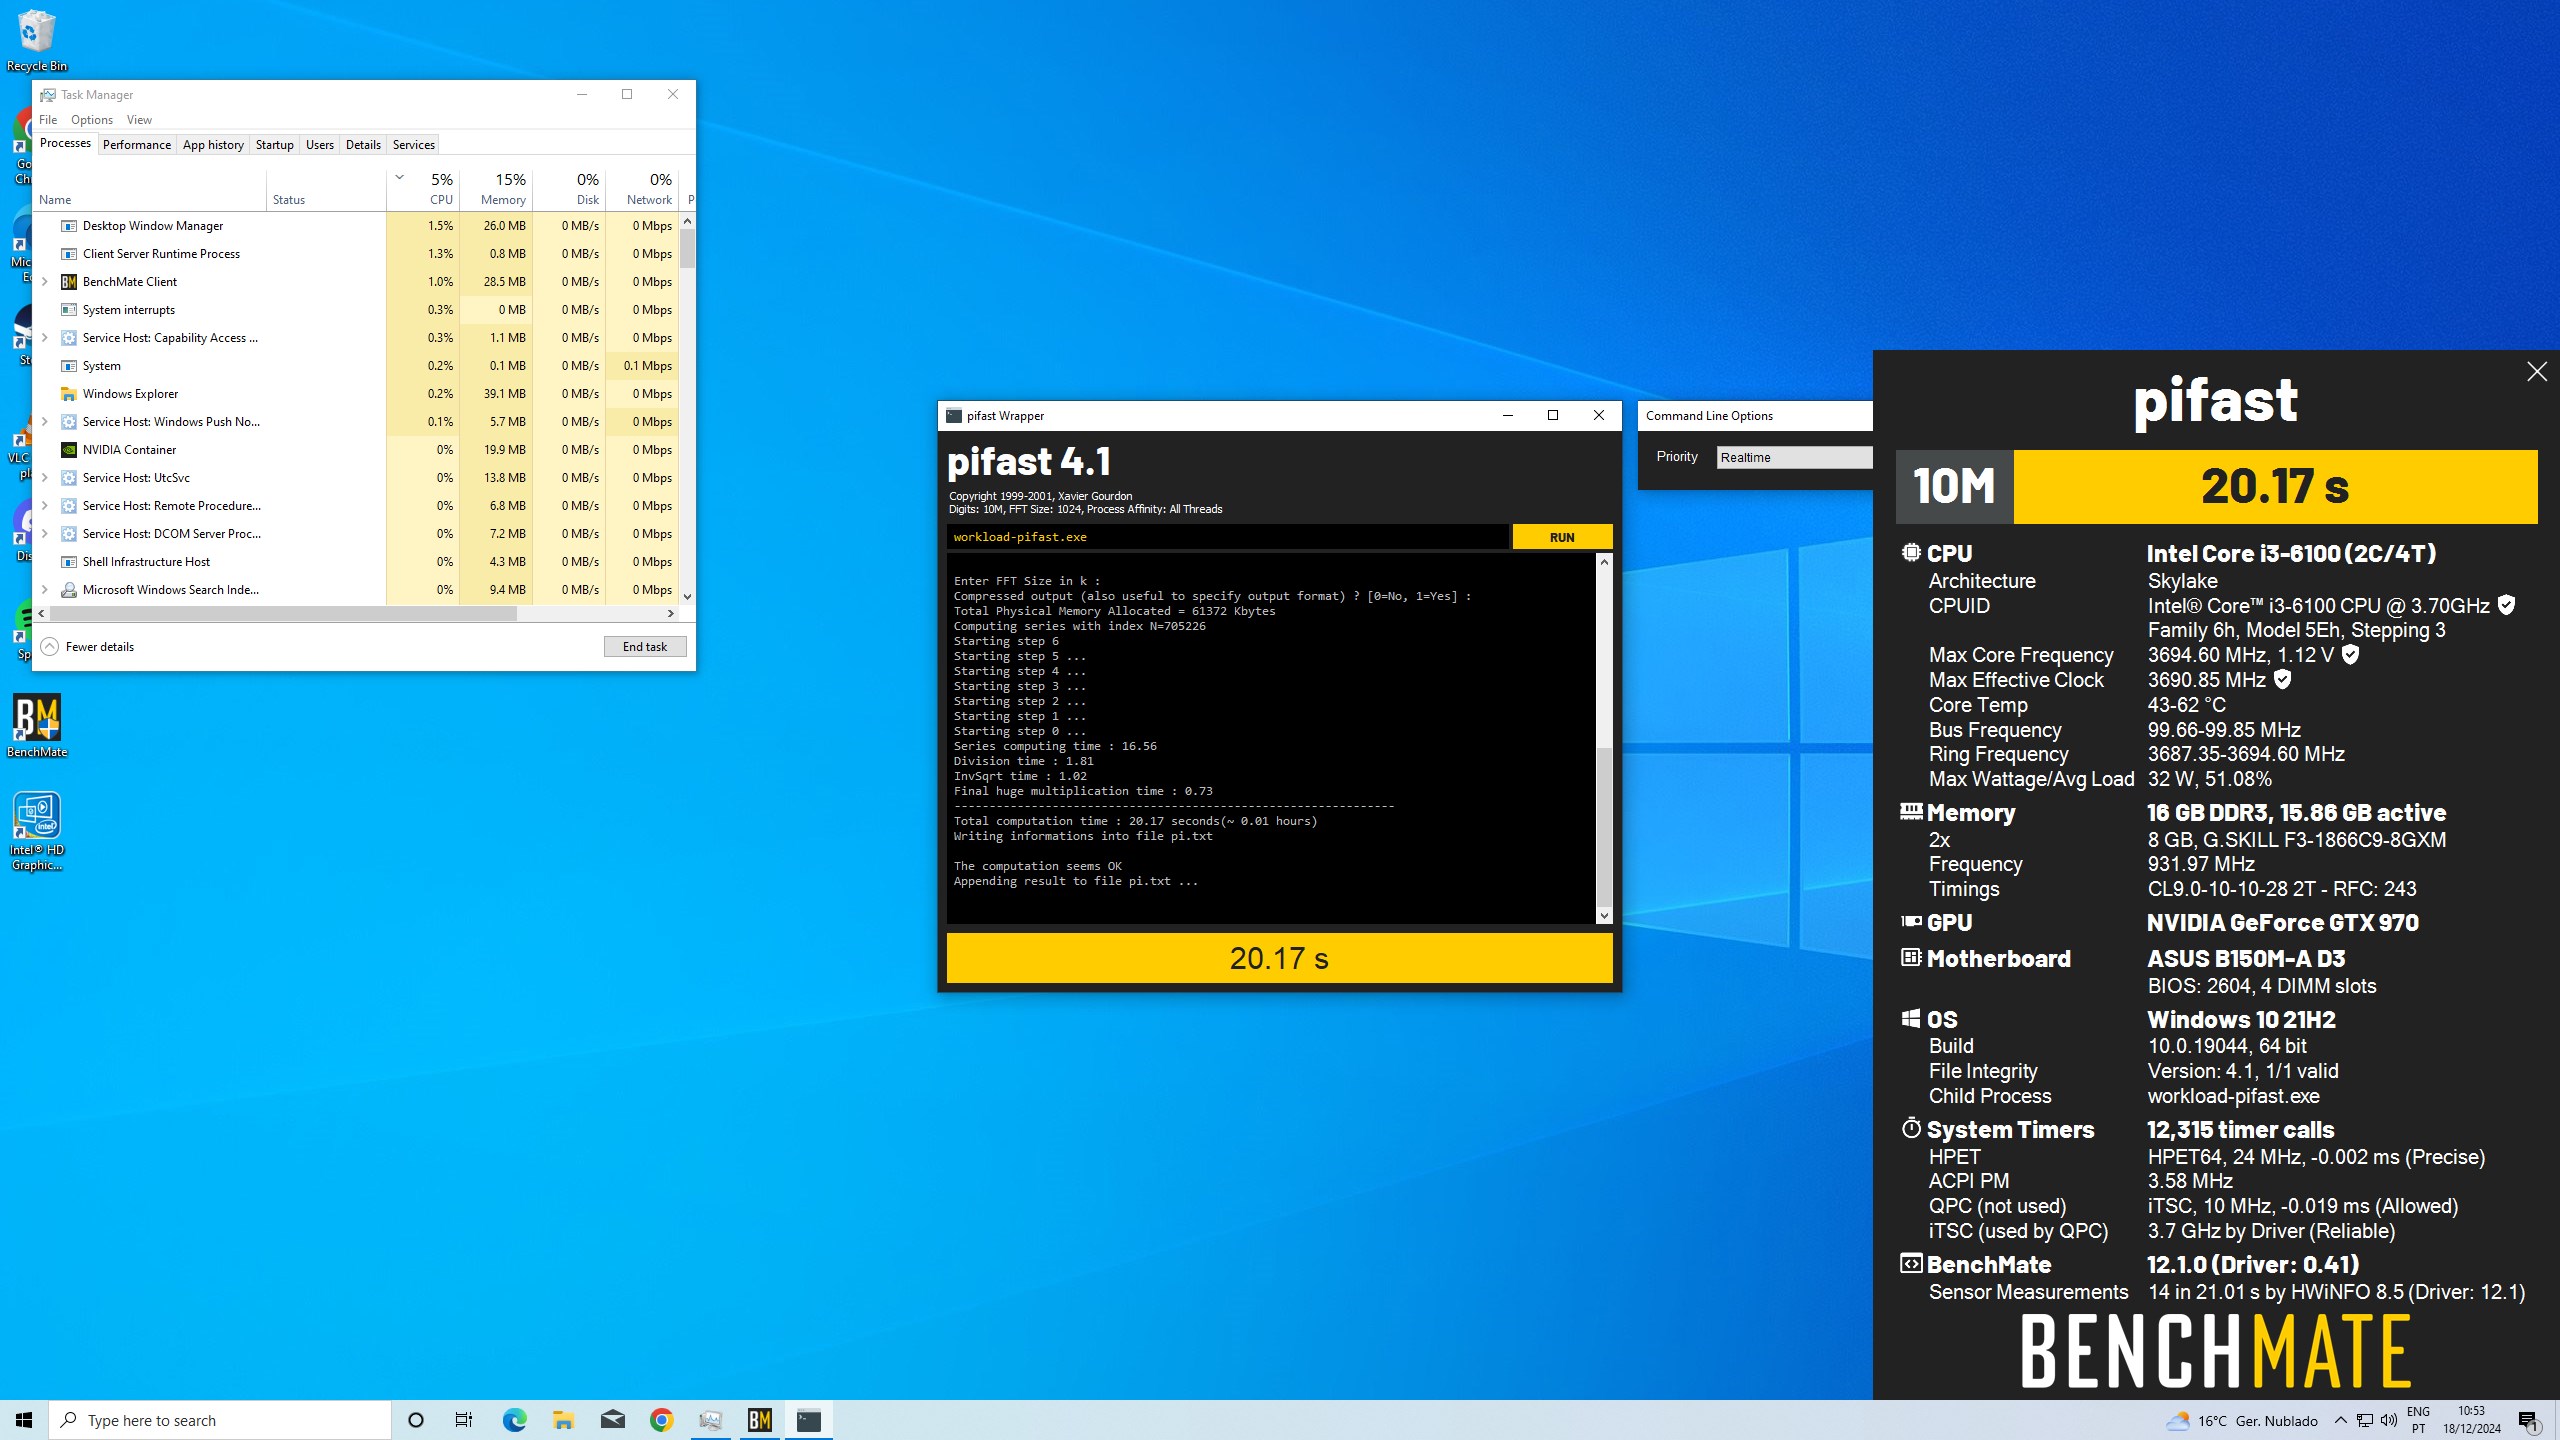Expand the BenchMate Client process row
The width and height of the screenshot is (2560, 1440).
coord(45,282)
